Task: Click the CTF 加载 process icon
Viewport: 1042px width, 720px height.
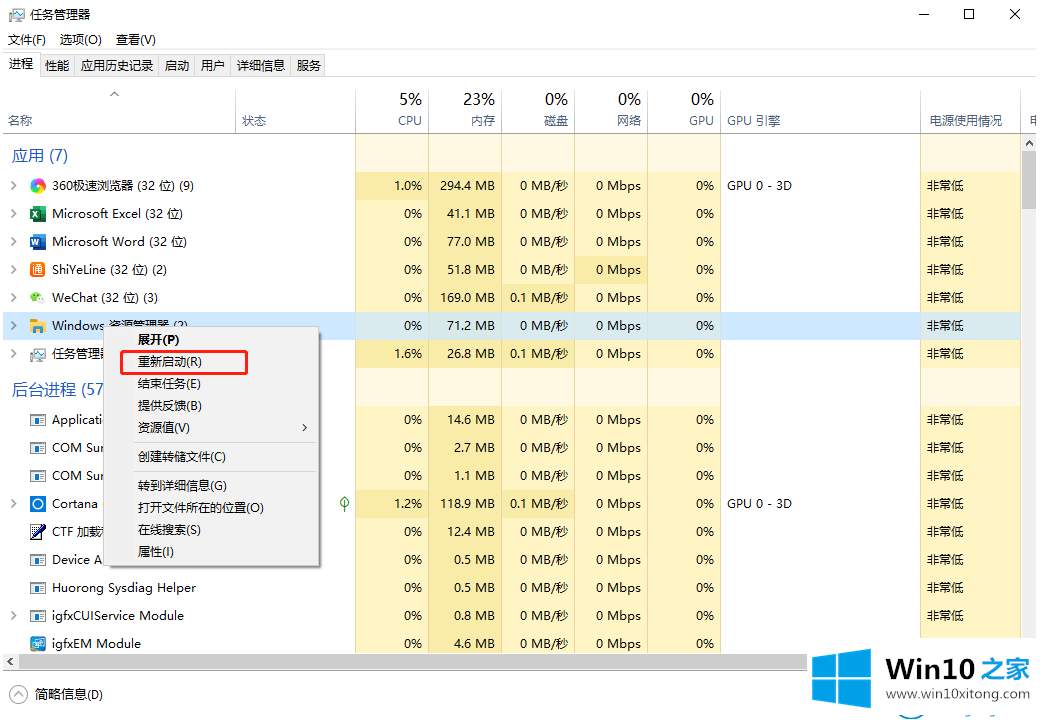Action: (x=38, y=532)
